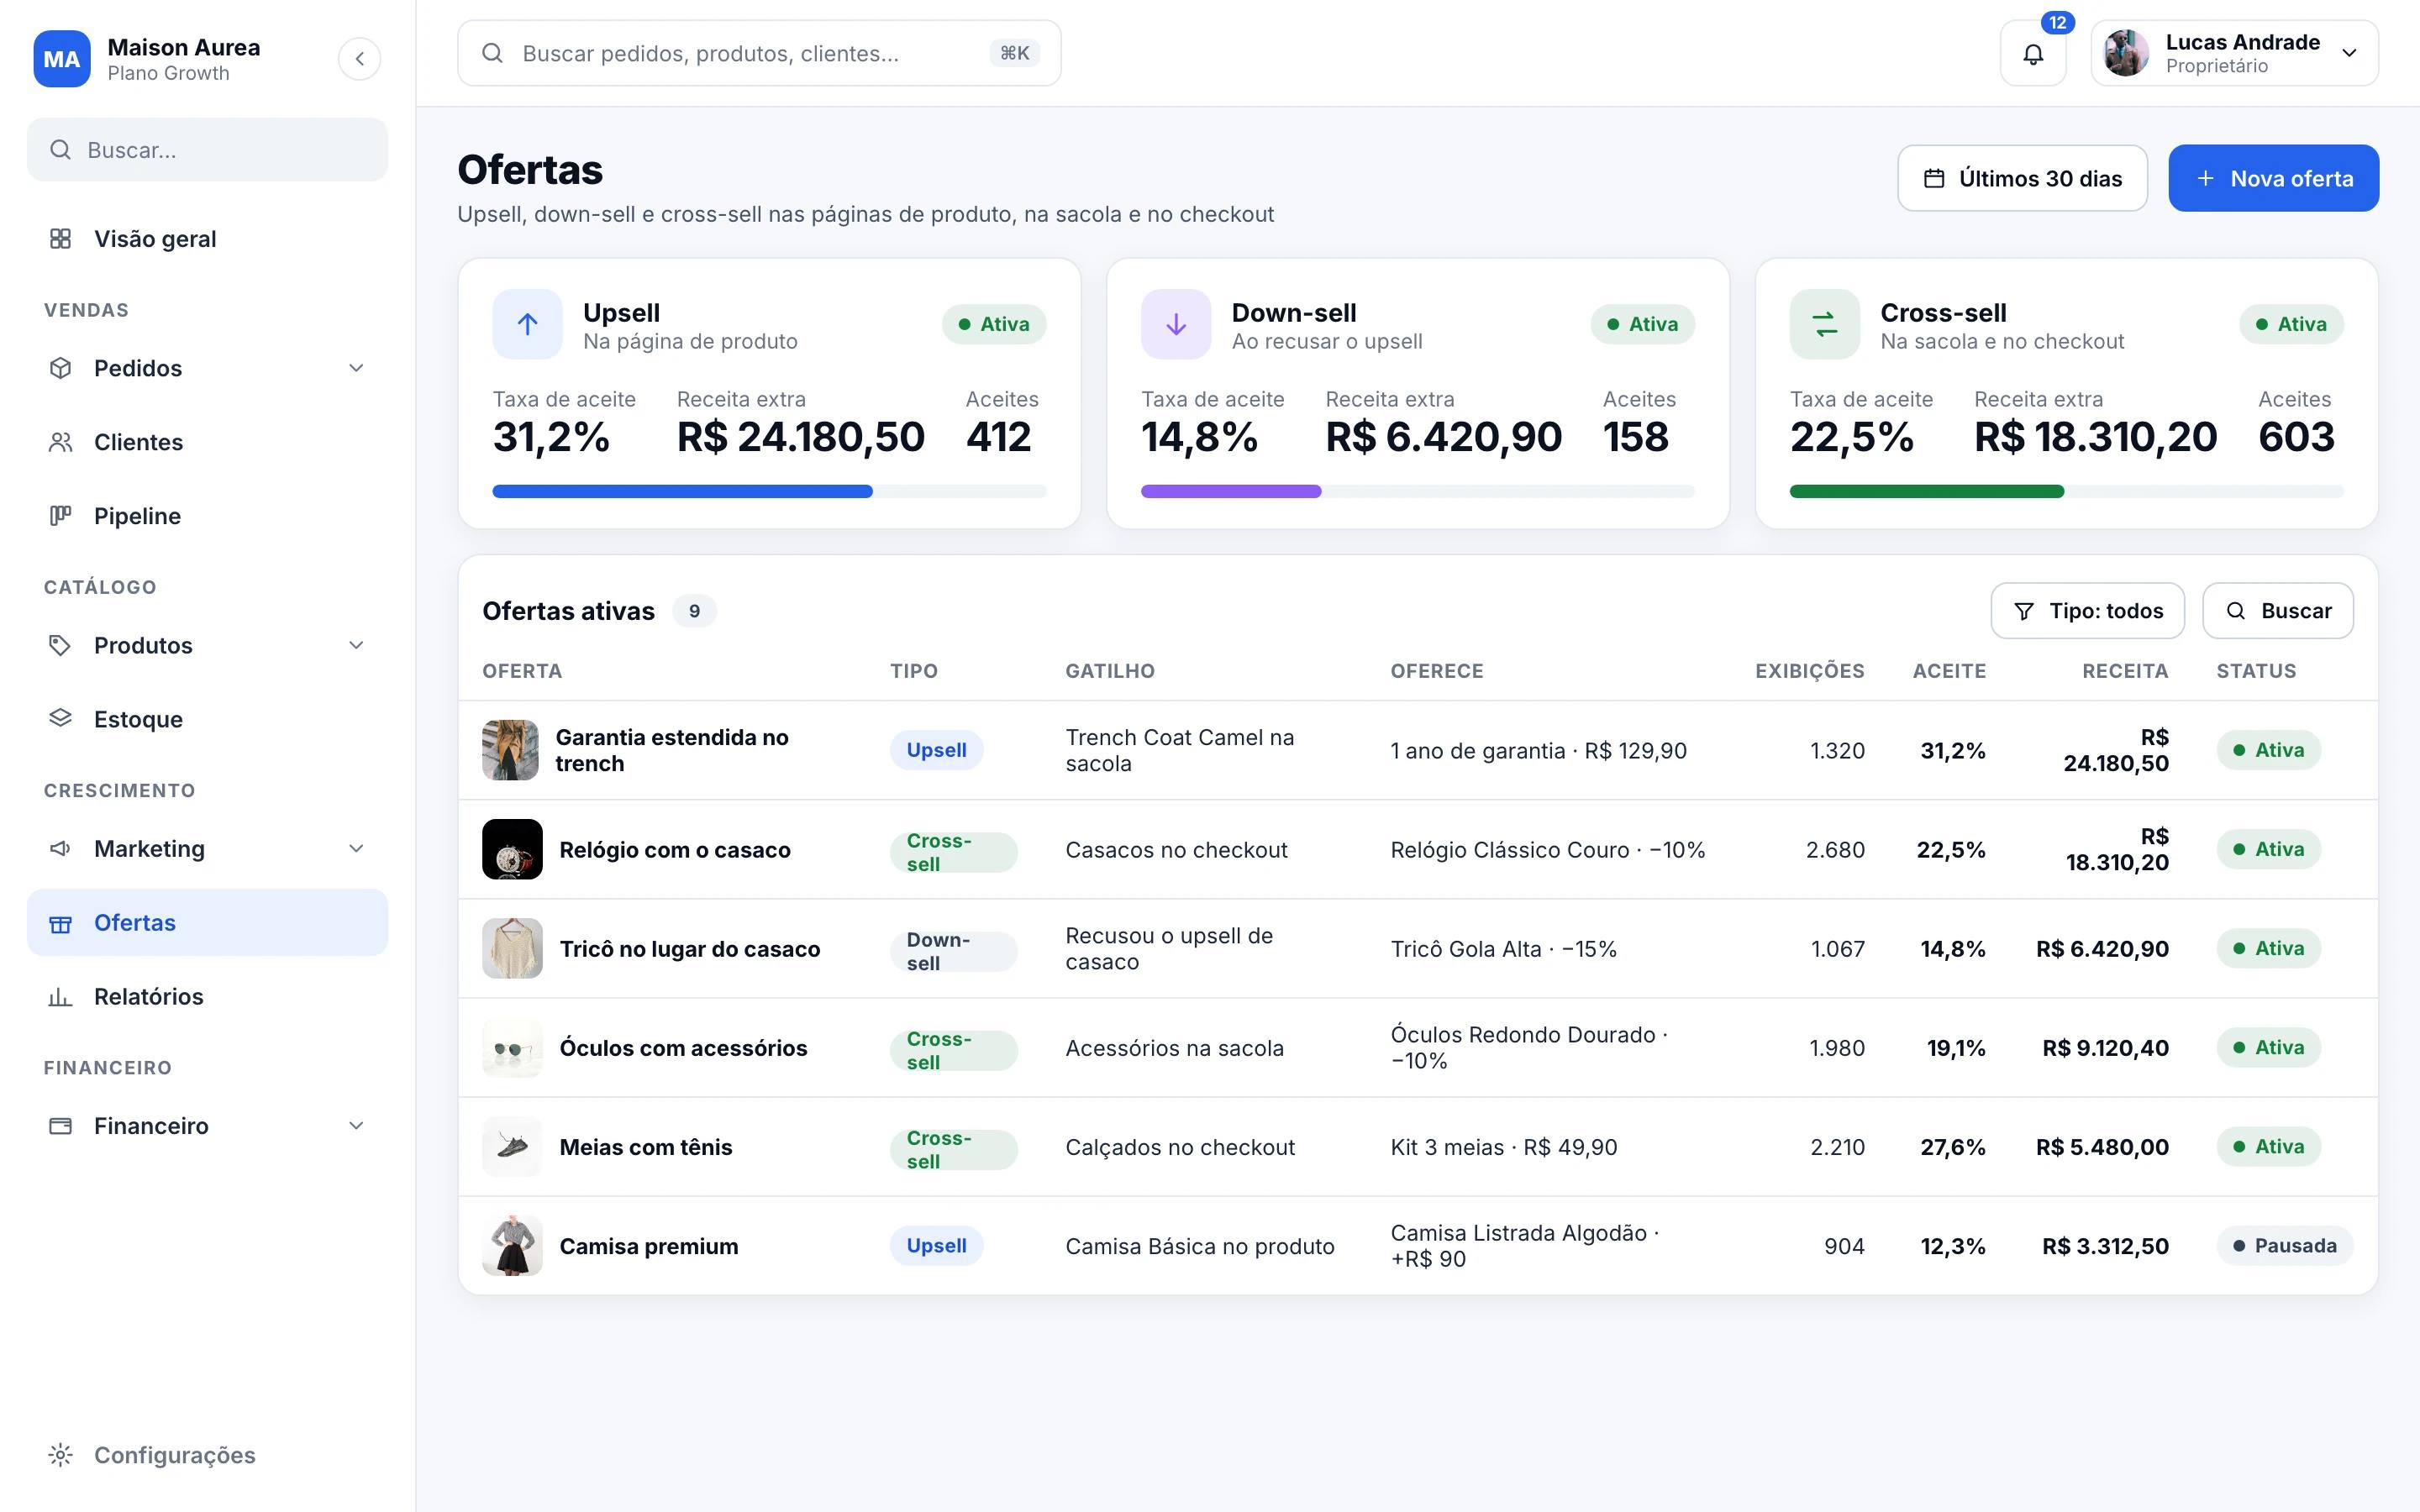
Task: Focus the sidebar Buscar... field
Action: coord(207,150)
